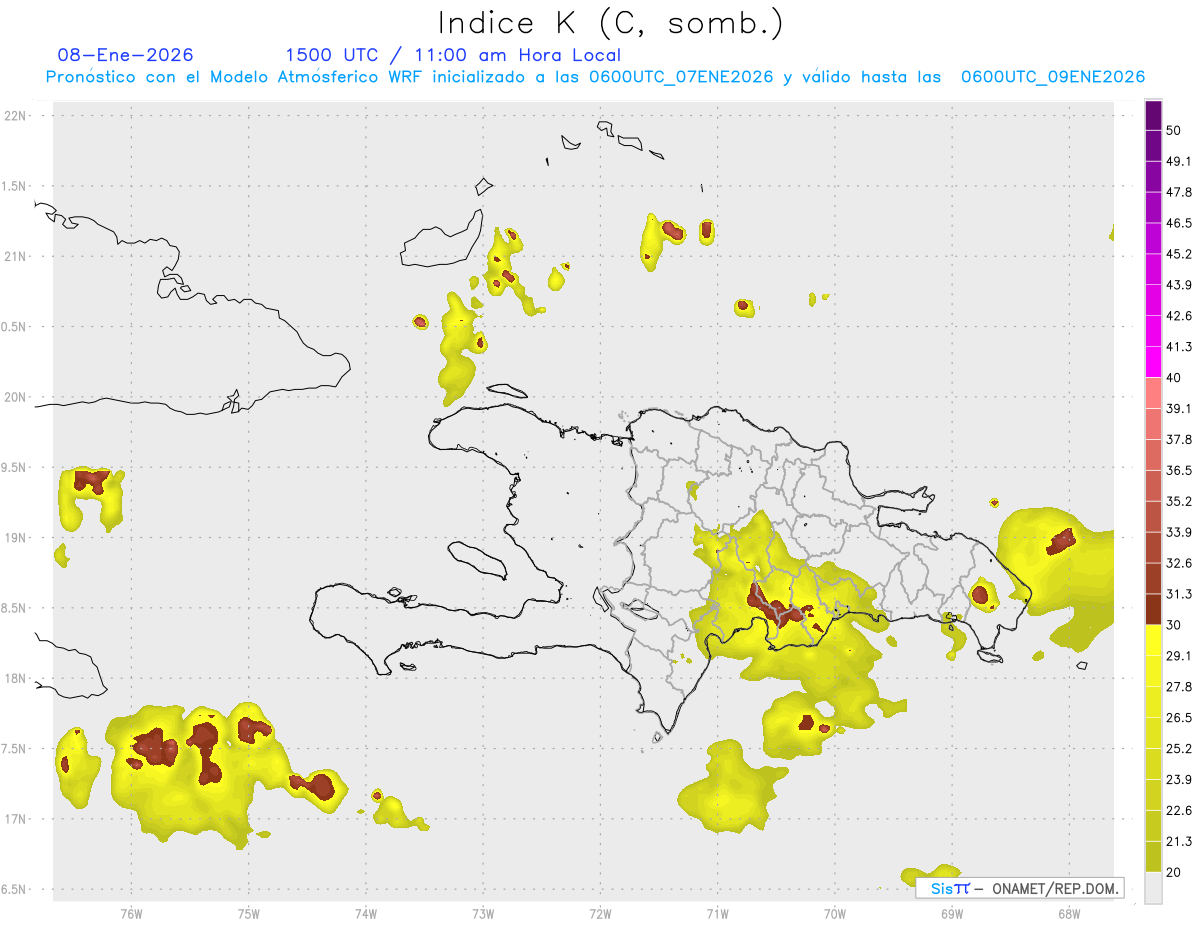
Task: Pick the dark brown swatch between 30 and 31.3
Action: [x=1153, y=610]
